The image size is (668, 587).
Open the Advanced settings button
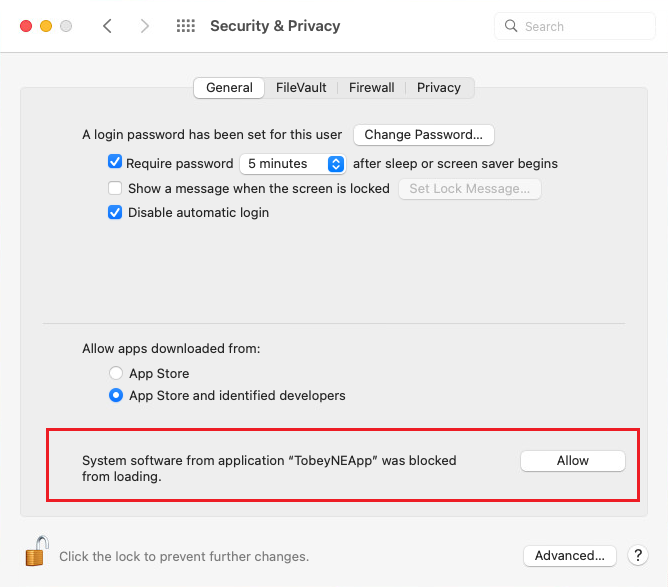570,555
